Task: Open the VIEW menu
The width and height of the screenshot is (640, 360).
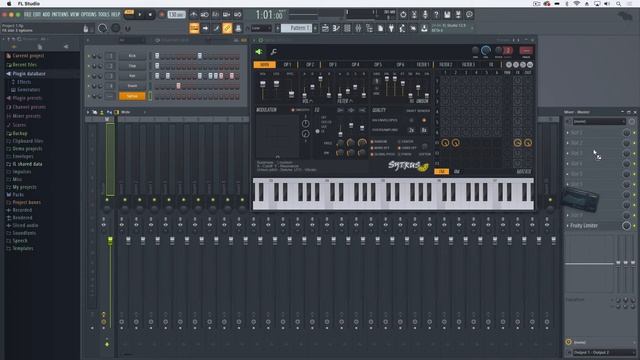Action: pyautogui.click(x=74, y=14)
